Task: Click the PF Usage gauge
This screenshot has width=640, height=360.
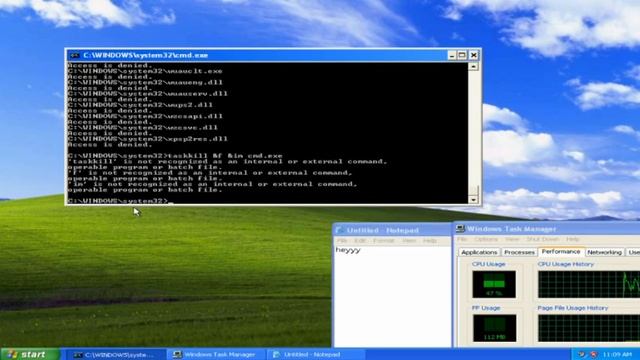Action: point(494,328)
